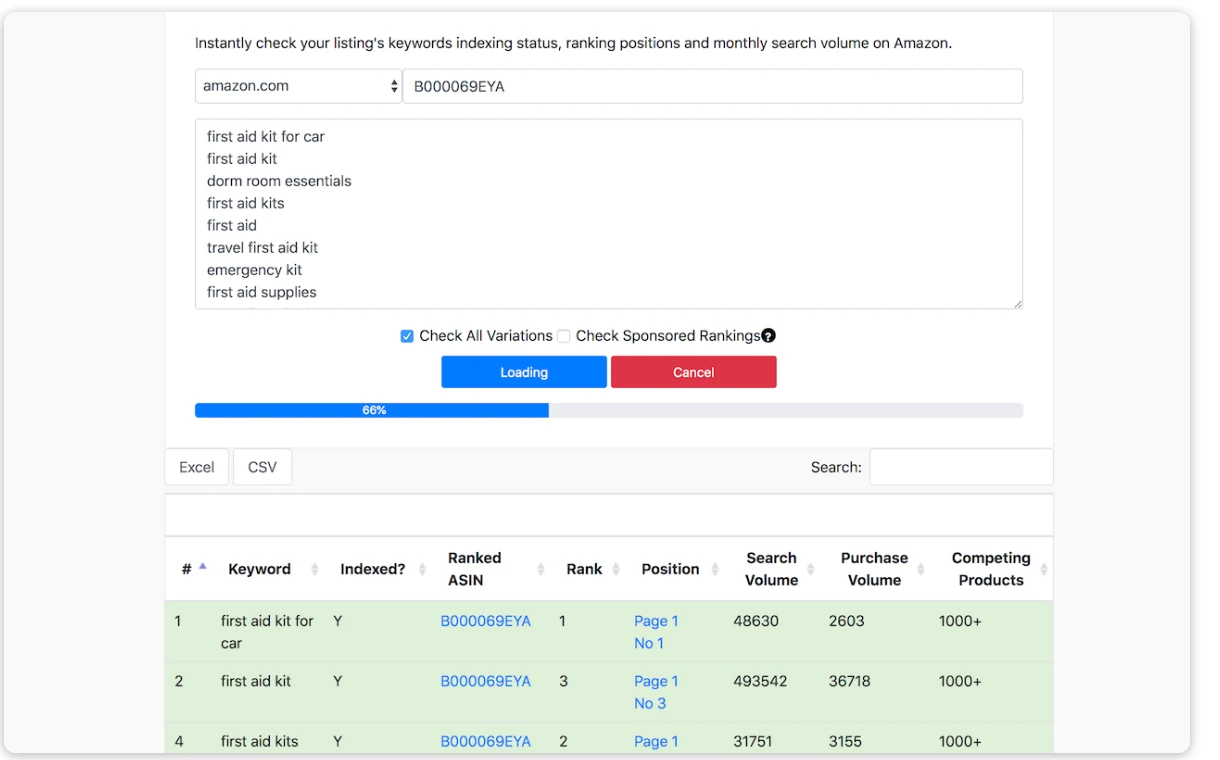Open B000069EYA link in first aid kit for car row
This screenshot has width=1220, height=760.
[x=486, y=621]
